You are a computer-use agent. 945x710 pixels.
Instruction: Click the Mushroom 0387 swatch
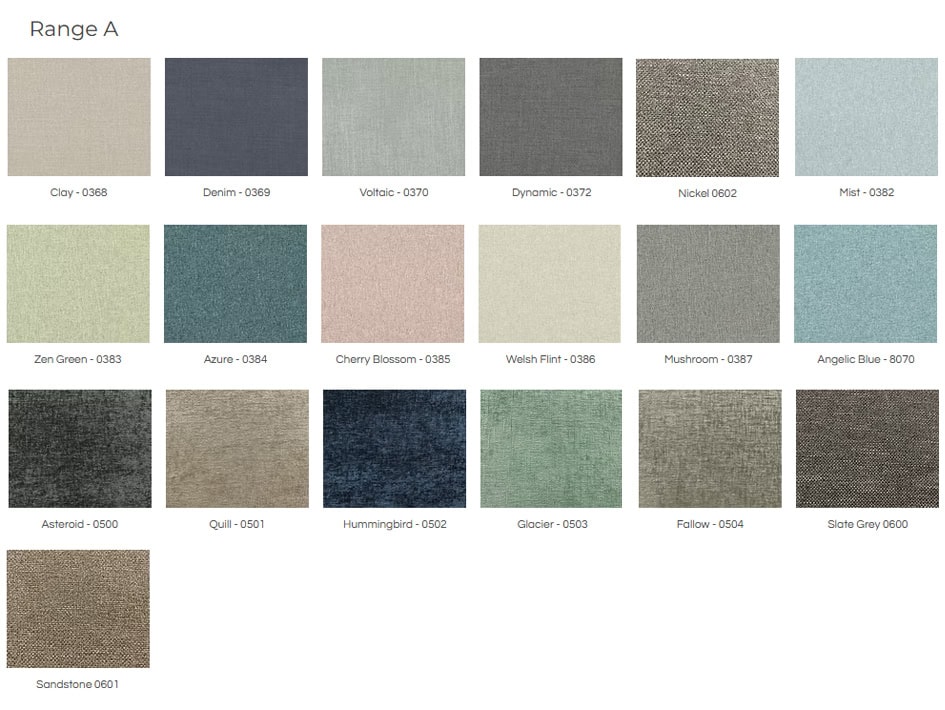click(x=708, y=284)
